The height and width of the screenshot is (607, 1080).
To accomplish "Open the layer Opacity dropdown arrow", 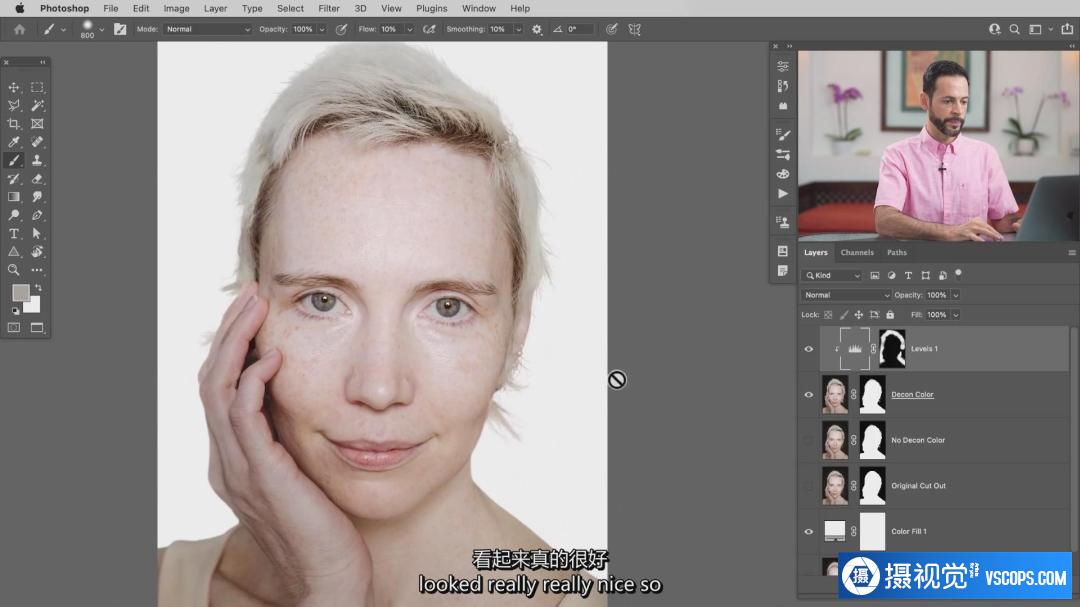I will tap(955, 295).
